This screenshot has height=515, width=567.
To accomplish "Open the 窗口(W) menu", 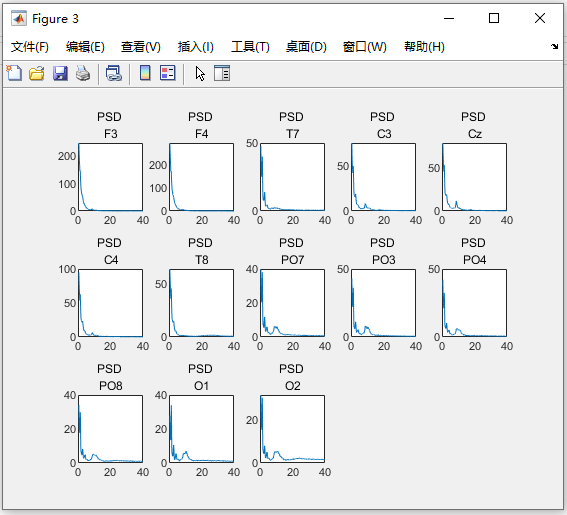I will point(364,47).
